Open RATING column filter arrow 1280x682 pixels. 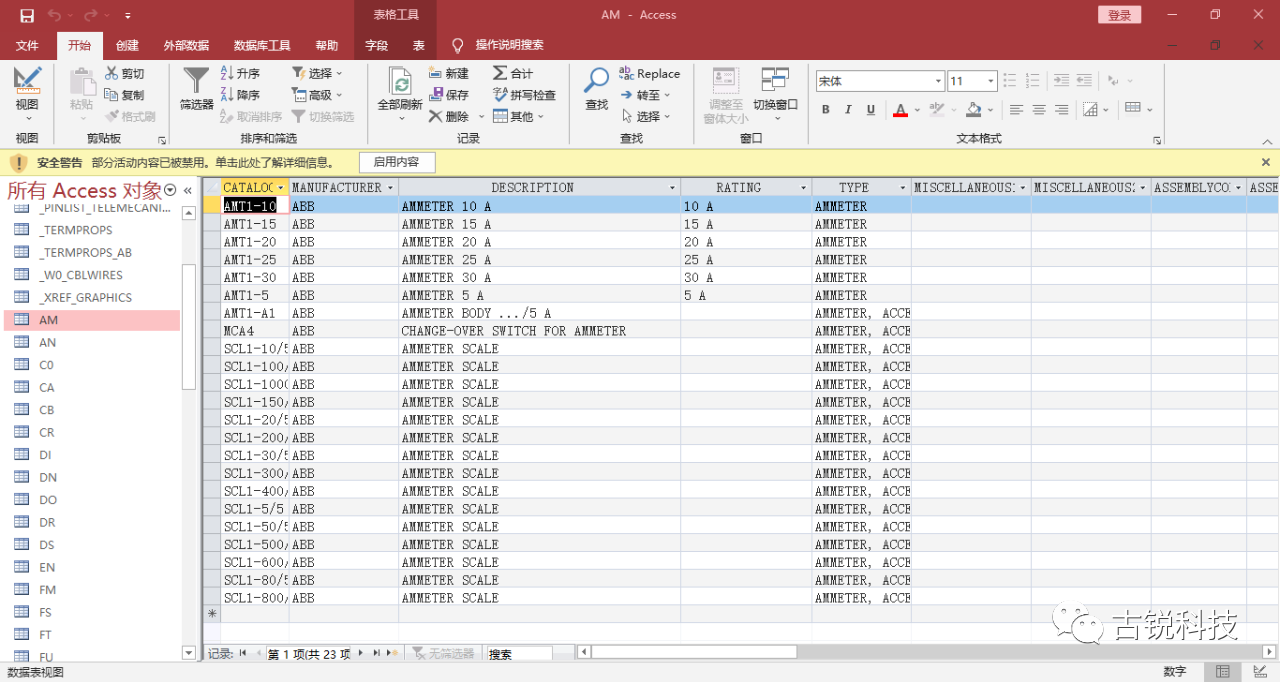pos(803,188)
